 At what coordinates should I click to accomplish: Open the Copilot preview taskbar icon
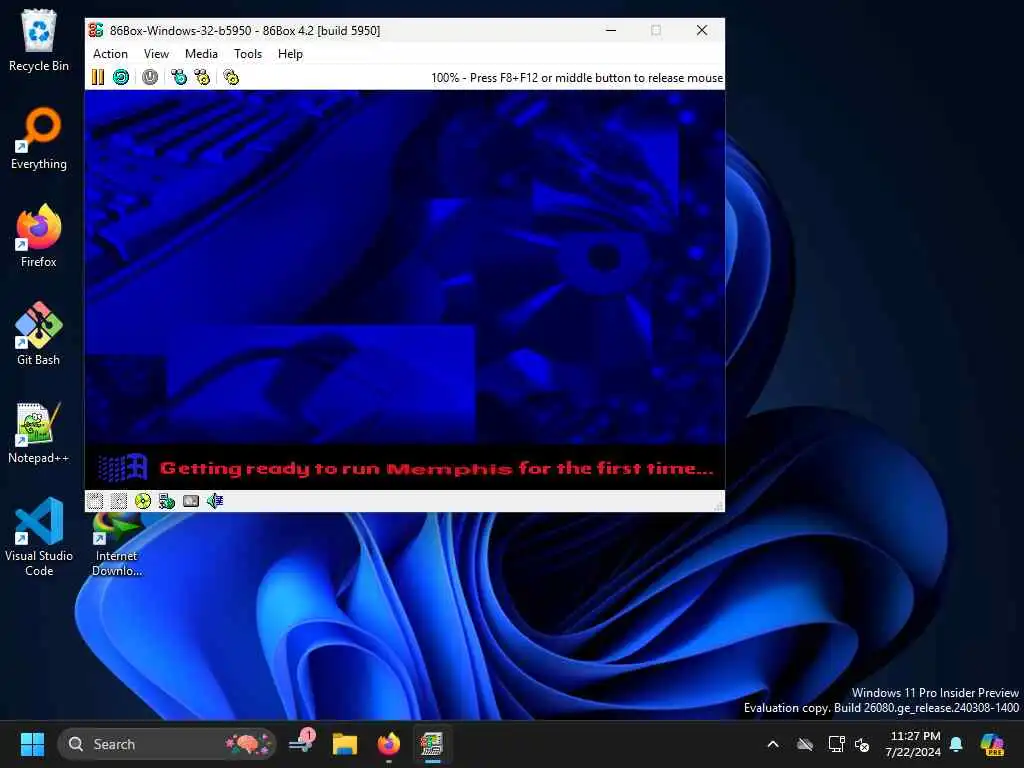coord(992,744)
